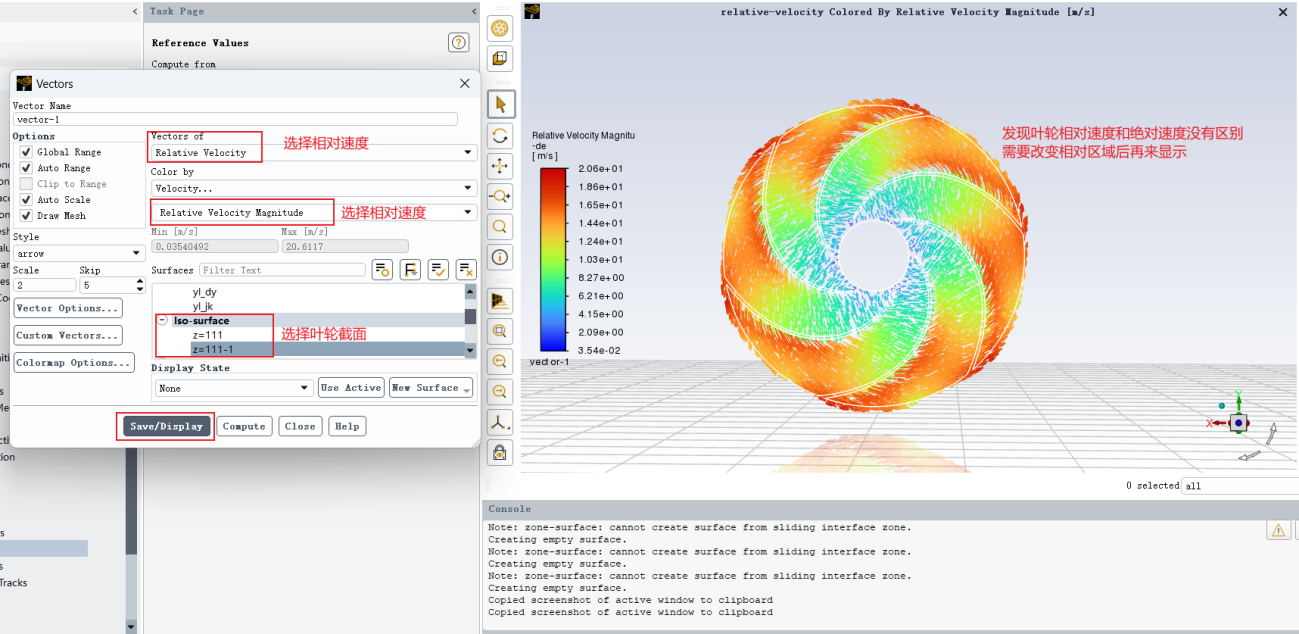Click the Compute button
This screenshot has width=1299, height=634.
coord(244,426)
